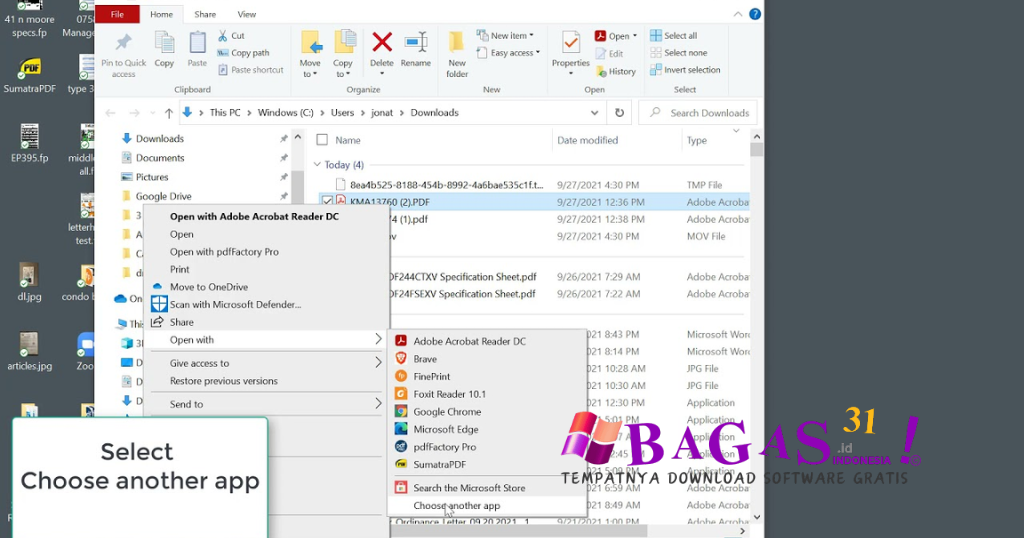Select SumatraPDF in submenu
1024x538 pixels.
(440, 465)
